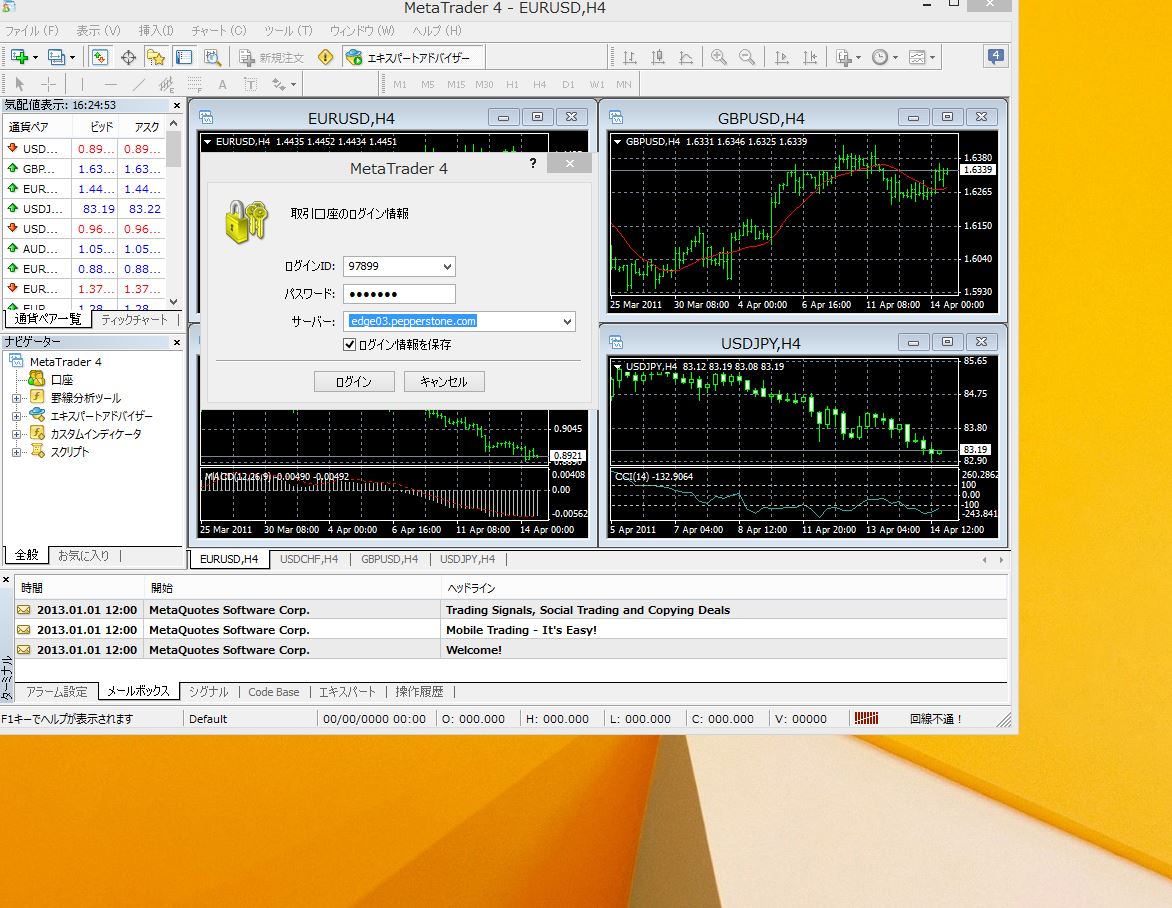Toggle ログイン情報を保存 checkbox
Viewport: 1172px width, 908px height.
(x=349, y=345)
